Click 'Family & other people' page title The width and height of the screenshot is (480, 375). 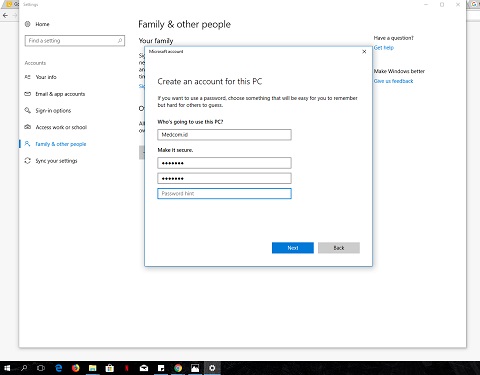coord(184,24)
